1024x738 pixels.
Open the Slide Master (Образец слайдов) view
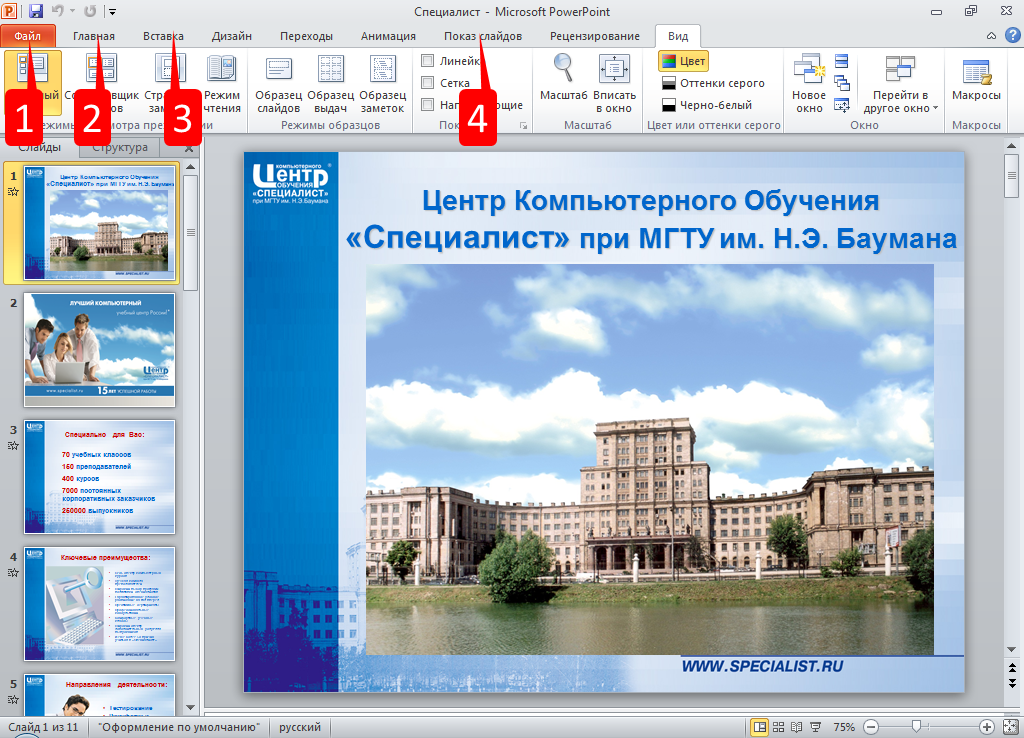[278, 82]
